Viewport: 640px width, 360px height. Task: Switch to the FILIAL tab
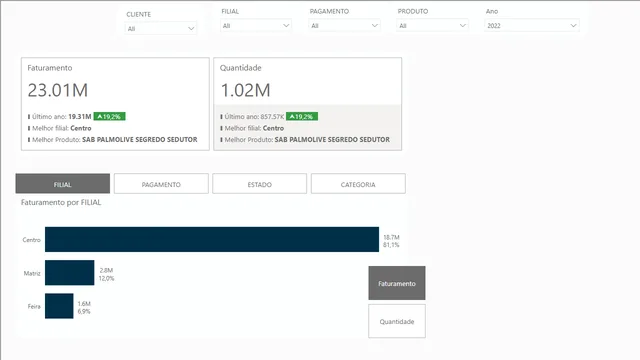pos(63,184)
